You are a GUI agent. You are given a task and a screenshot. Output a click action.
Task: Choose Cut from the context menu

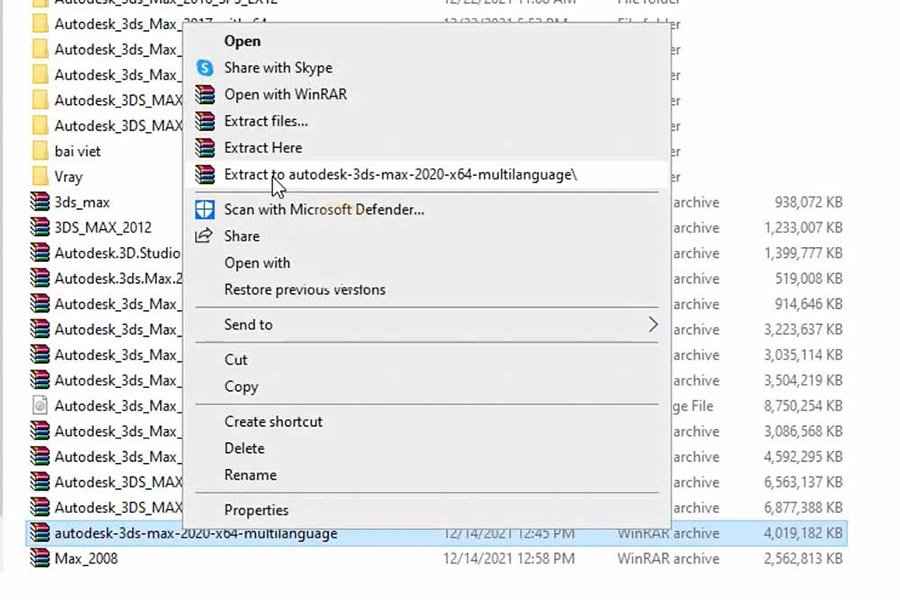tap(235, 360)
